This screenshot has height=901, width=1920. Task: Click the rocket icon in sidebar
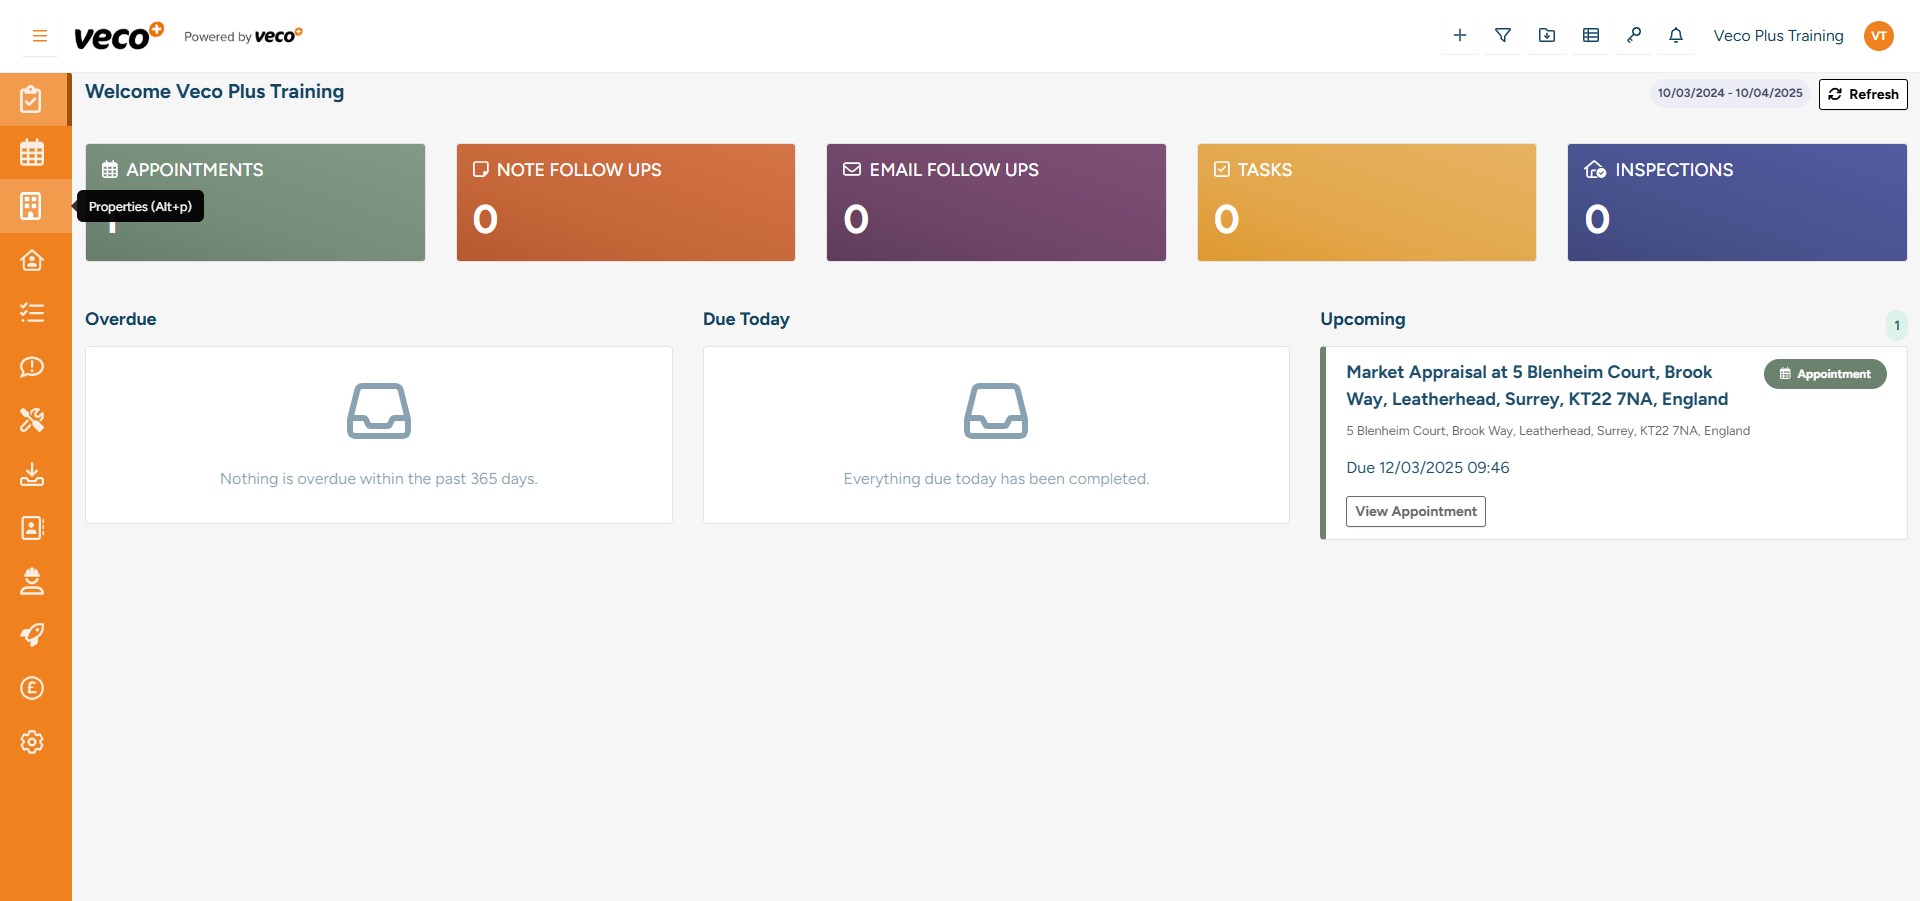[31, 635]
